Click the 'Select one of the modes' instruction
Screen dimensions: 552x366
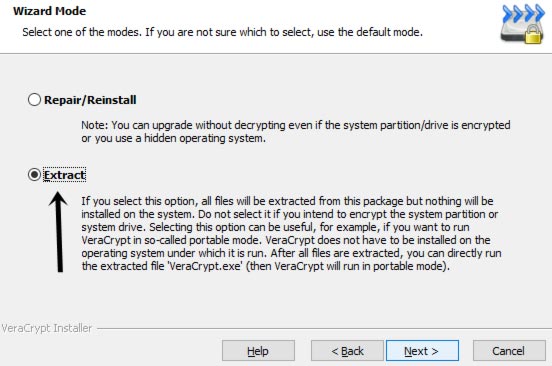click(x=222, y=32)
